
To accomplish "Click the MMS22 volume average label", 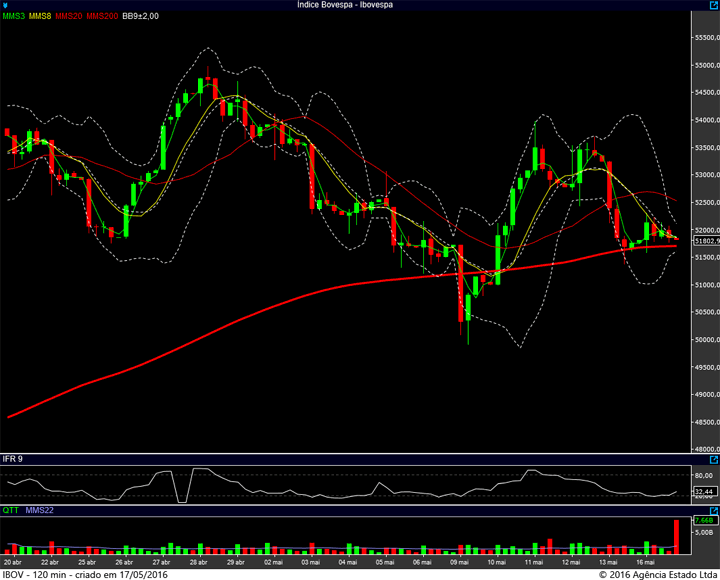I will (39, 510).
